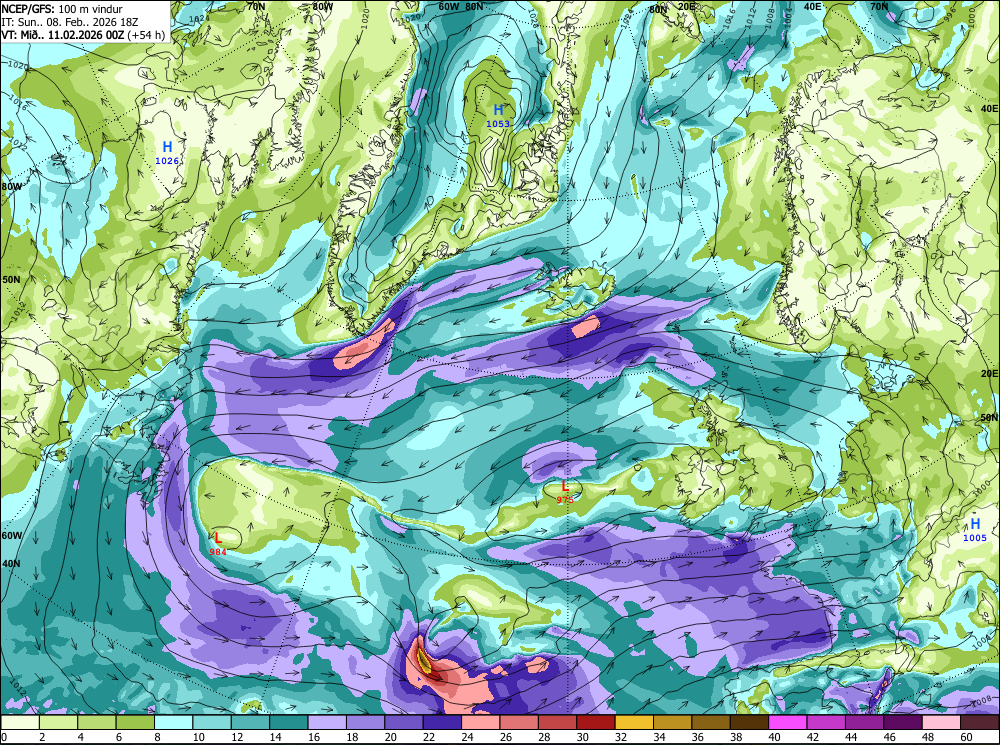Click the legend scale label '36'
The height and width of the screenshot is (745, 1000).
698,737
